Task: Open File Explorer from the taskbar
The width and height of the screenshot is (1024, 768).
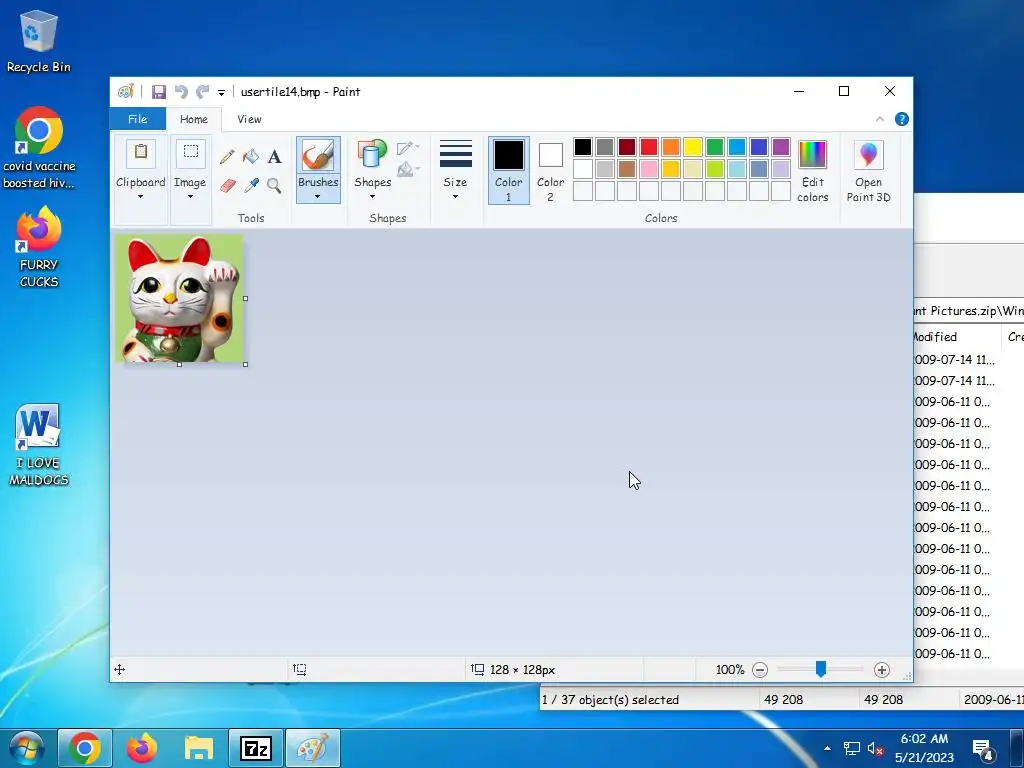Action: [x=199, y=748]
